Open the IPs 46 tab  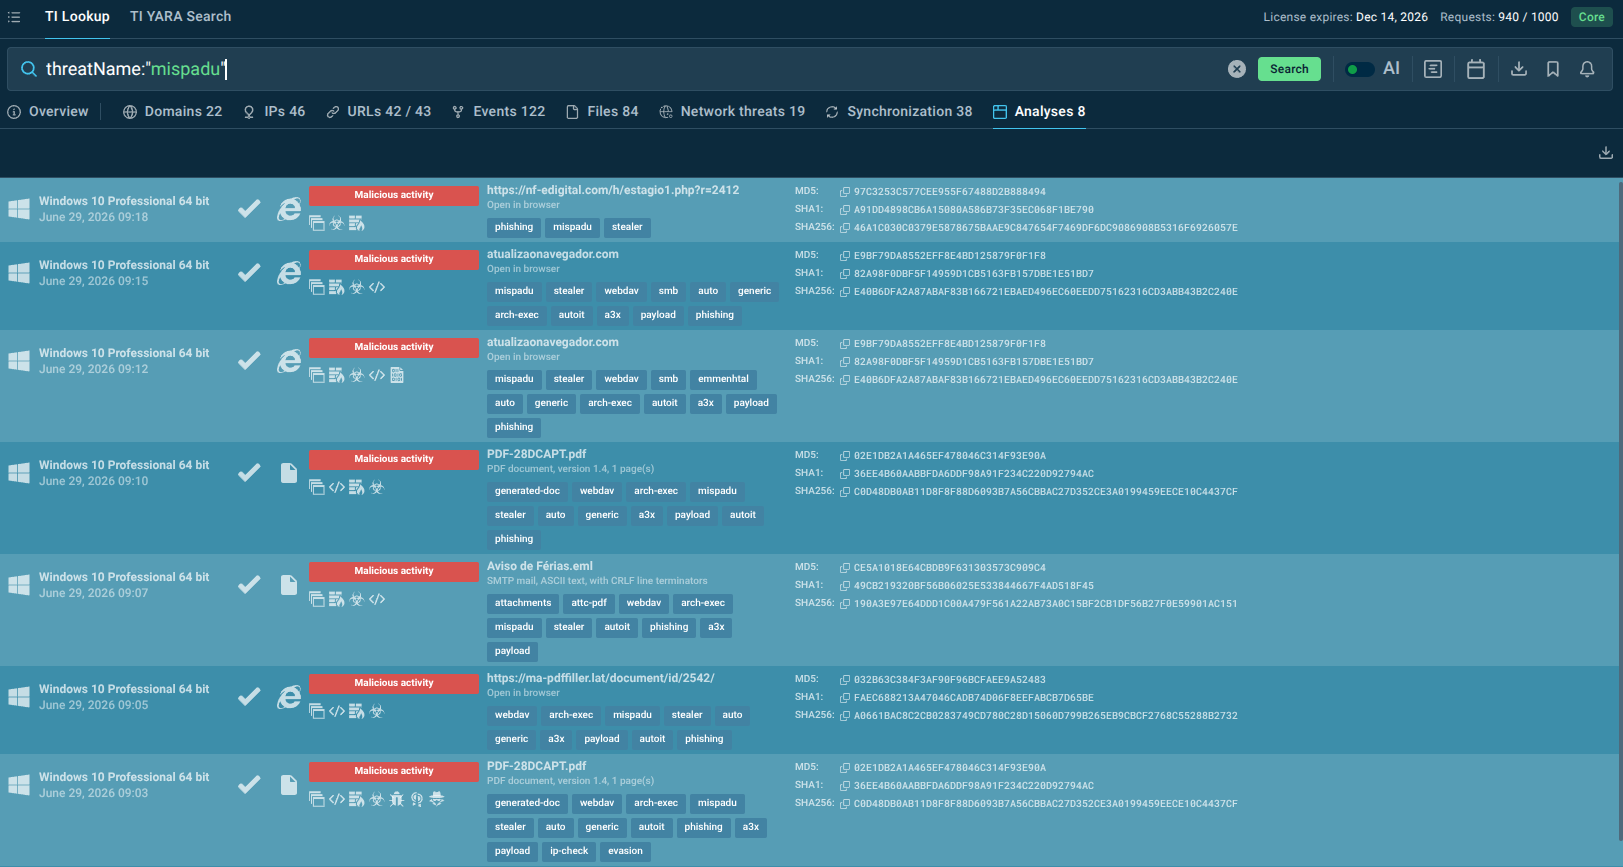click(x=274, y=112)
